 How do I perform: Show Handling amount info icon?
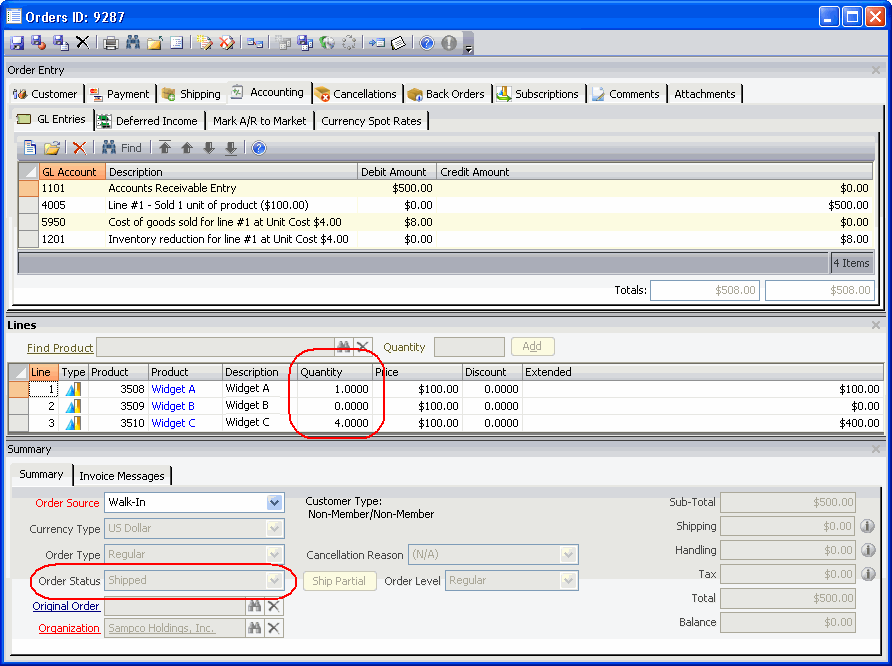868,550
